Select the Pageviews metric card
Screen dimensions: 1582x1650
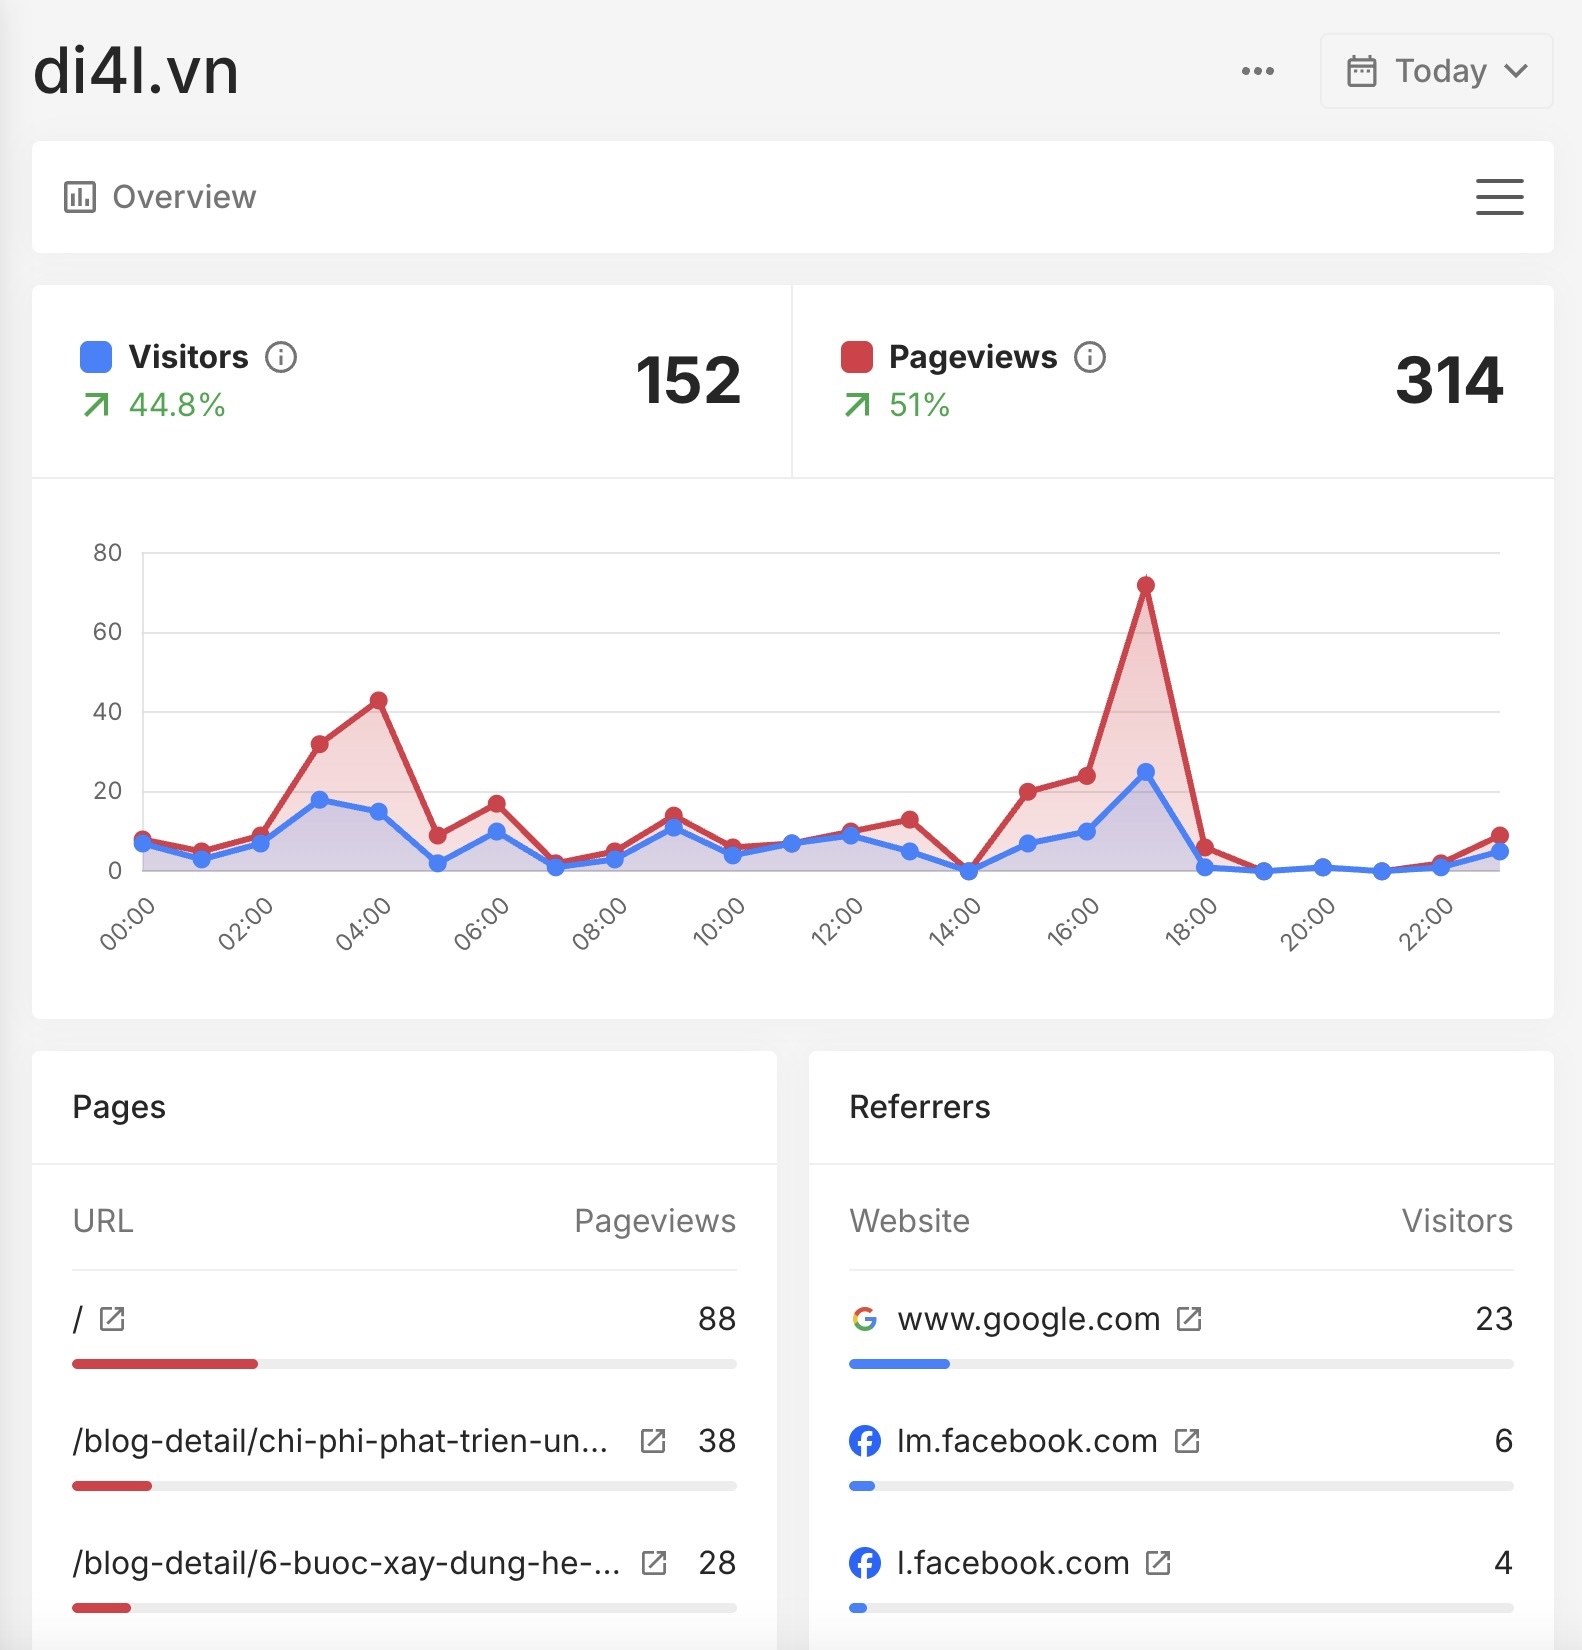(1172, 381)
